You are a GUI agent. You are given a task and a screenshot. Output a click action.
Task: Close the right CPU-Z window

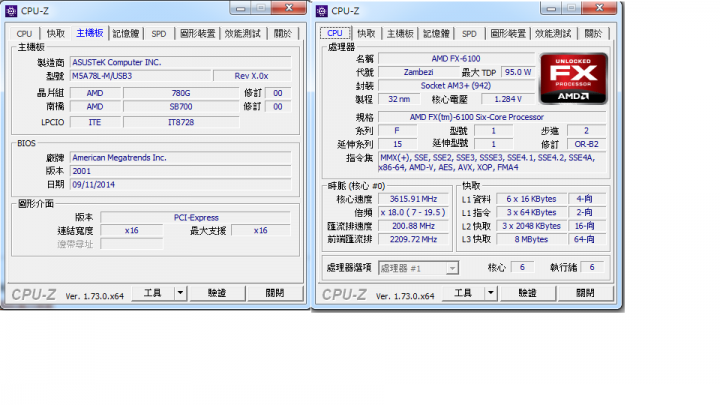pos(600,8)
